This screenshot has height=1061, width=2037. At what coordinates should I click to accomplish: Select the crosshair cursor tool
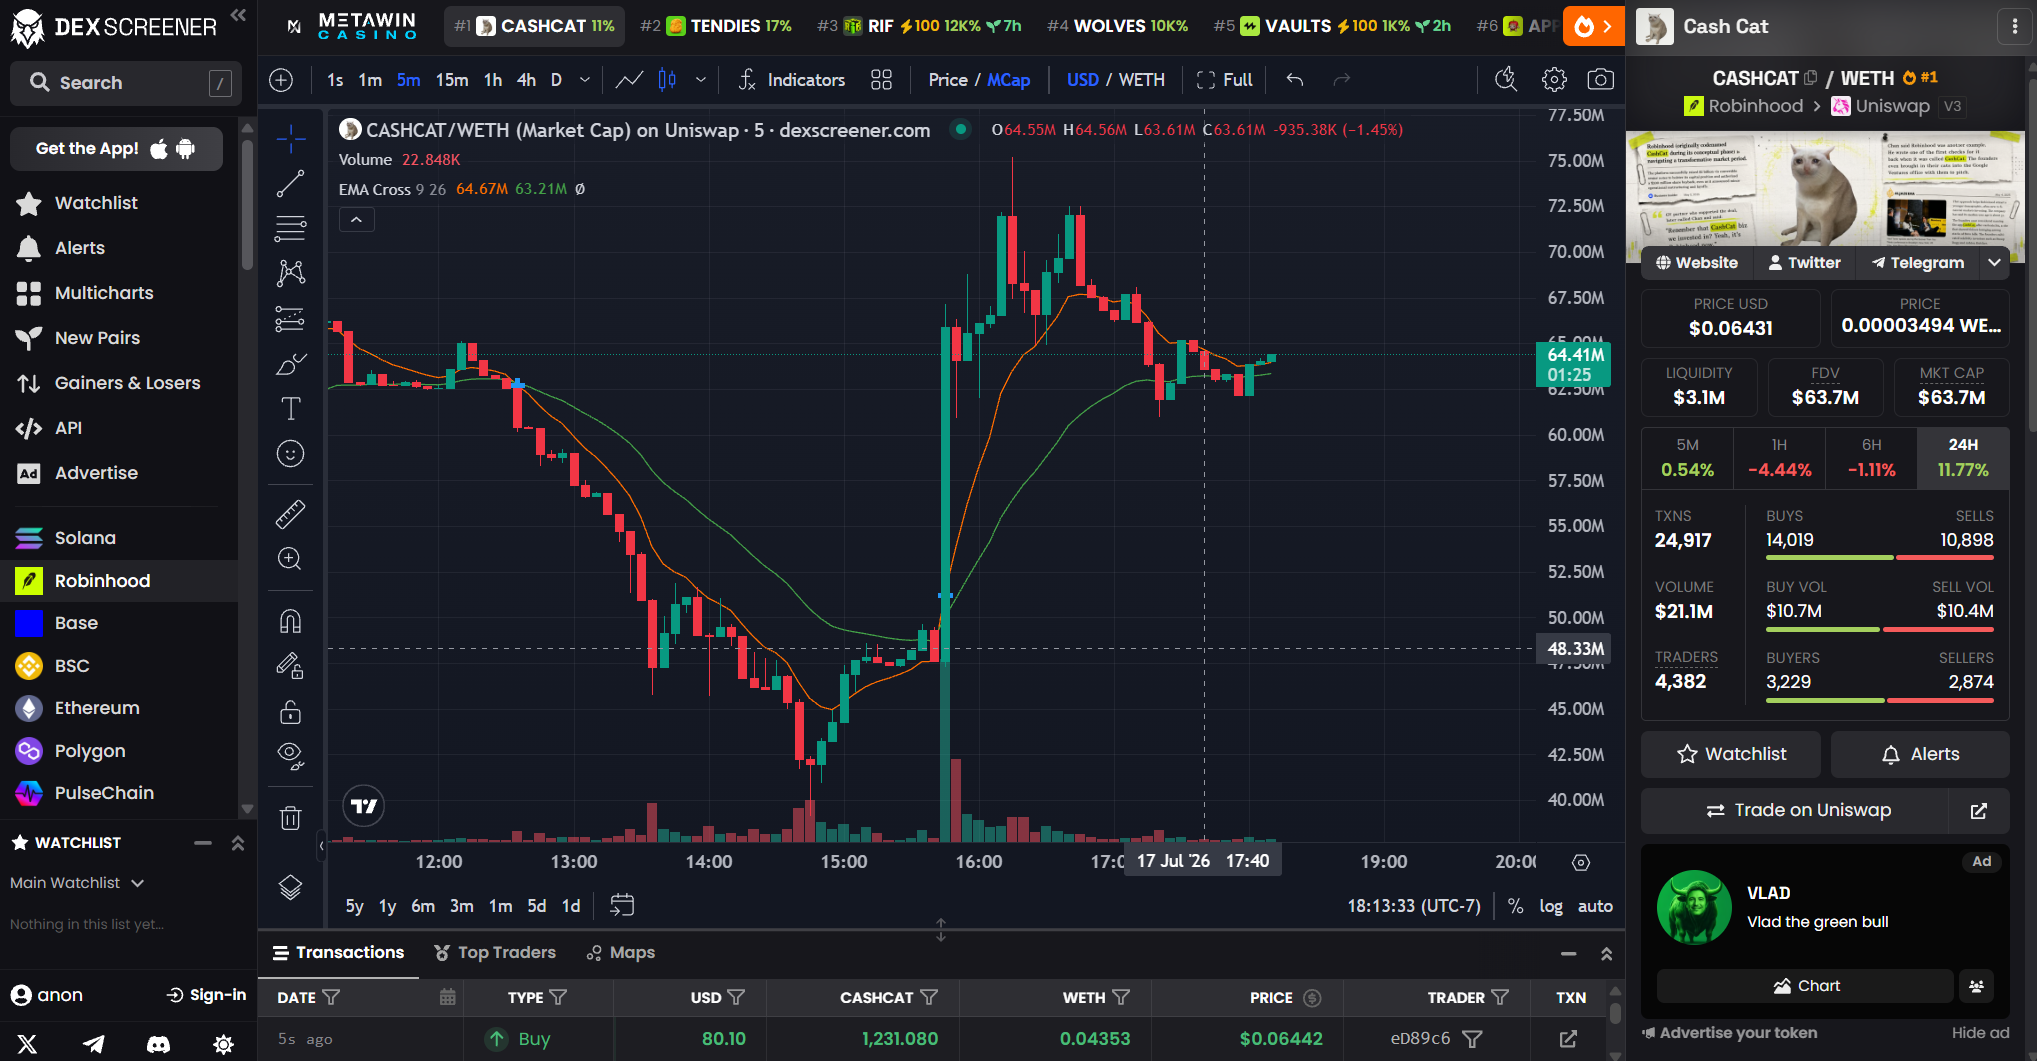(x=291, y=140)
